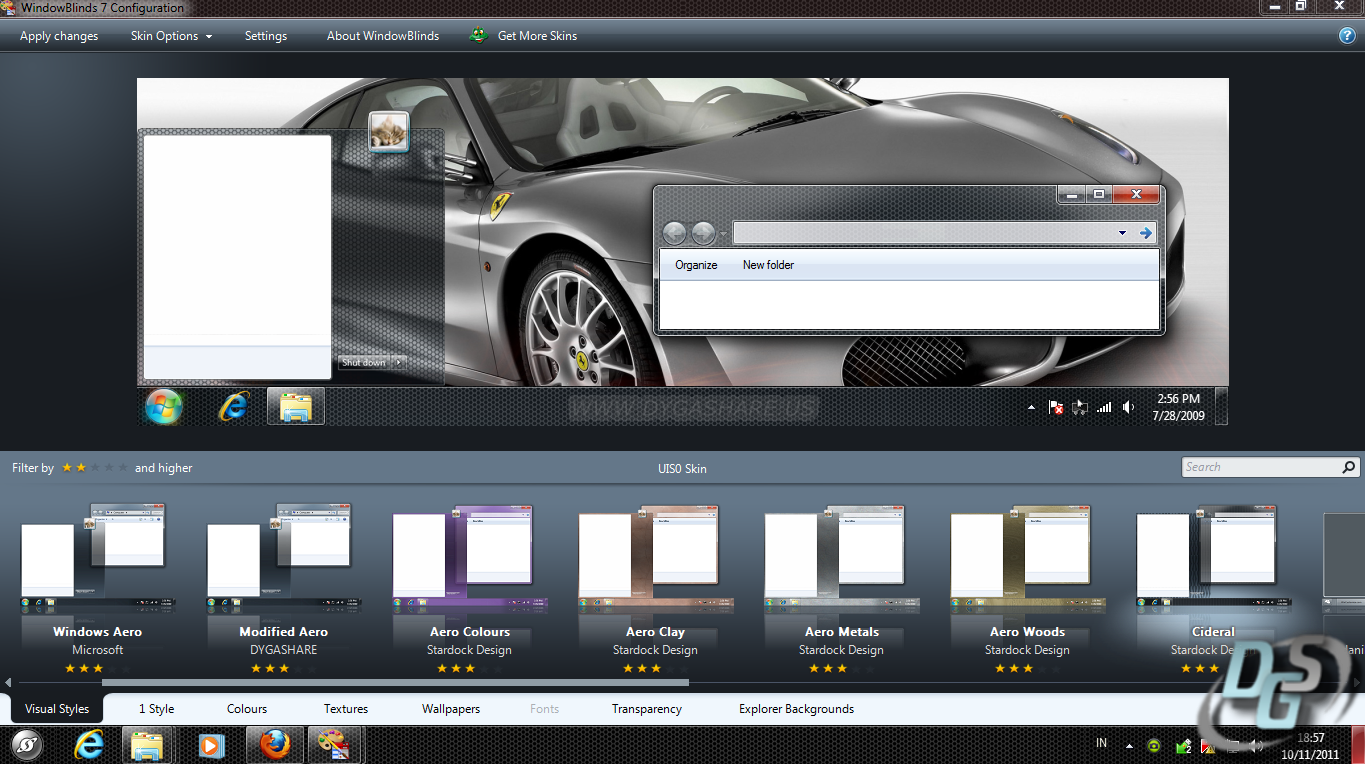Open Windows Explorer from the taskbar

147,745
